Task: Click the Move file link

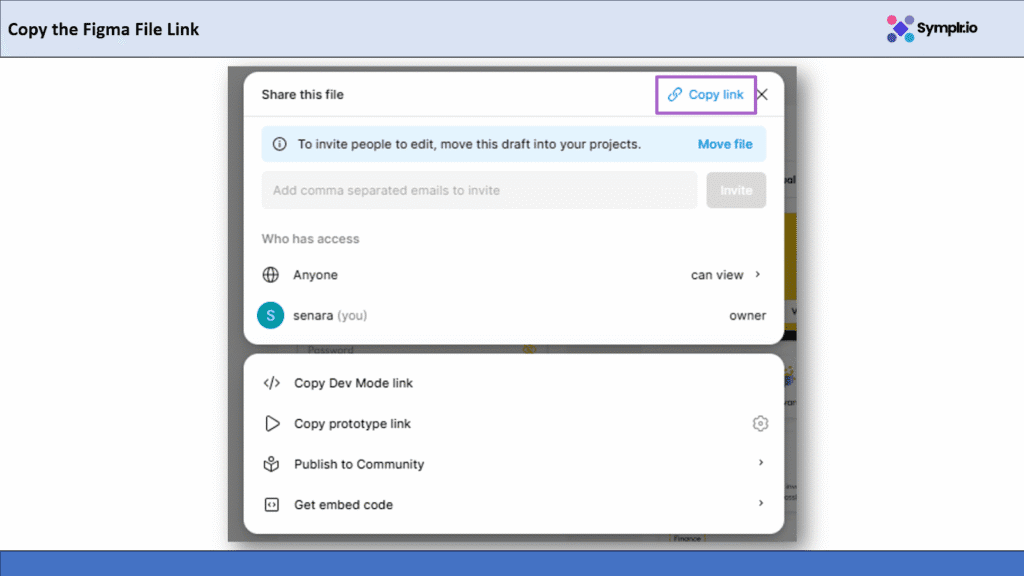Action: (x=725, y=144)
